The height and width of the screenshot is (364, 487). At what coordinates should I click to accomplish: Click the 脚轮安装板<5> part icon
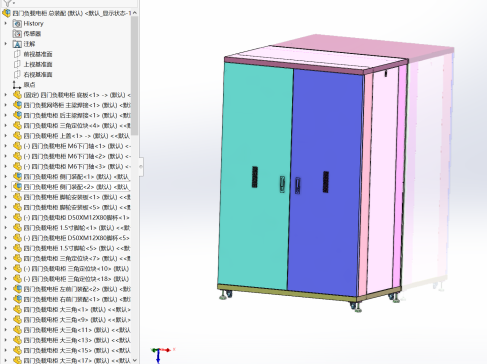(17, 207)
